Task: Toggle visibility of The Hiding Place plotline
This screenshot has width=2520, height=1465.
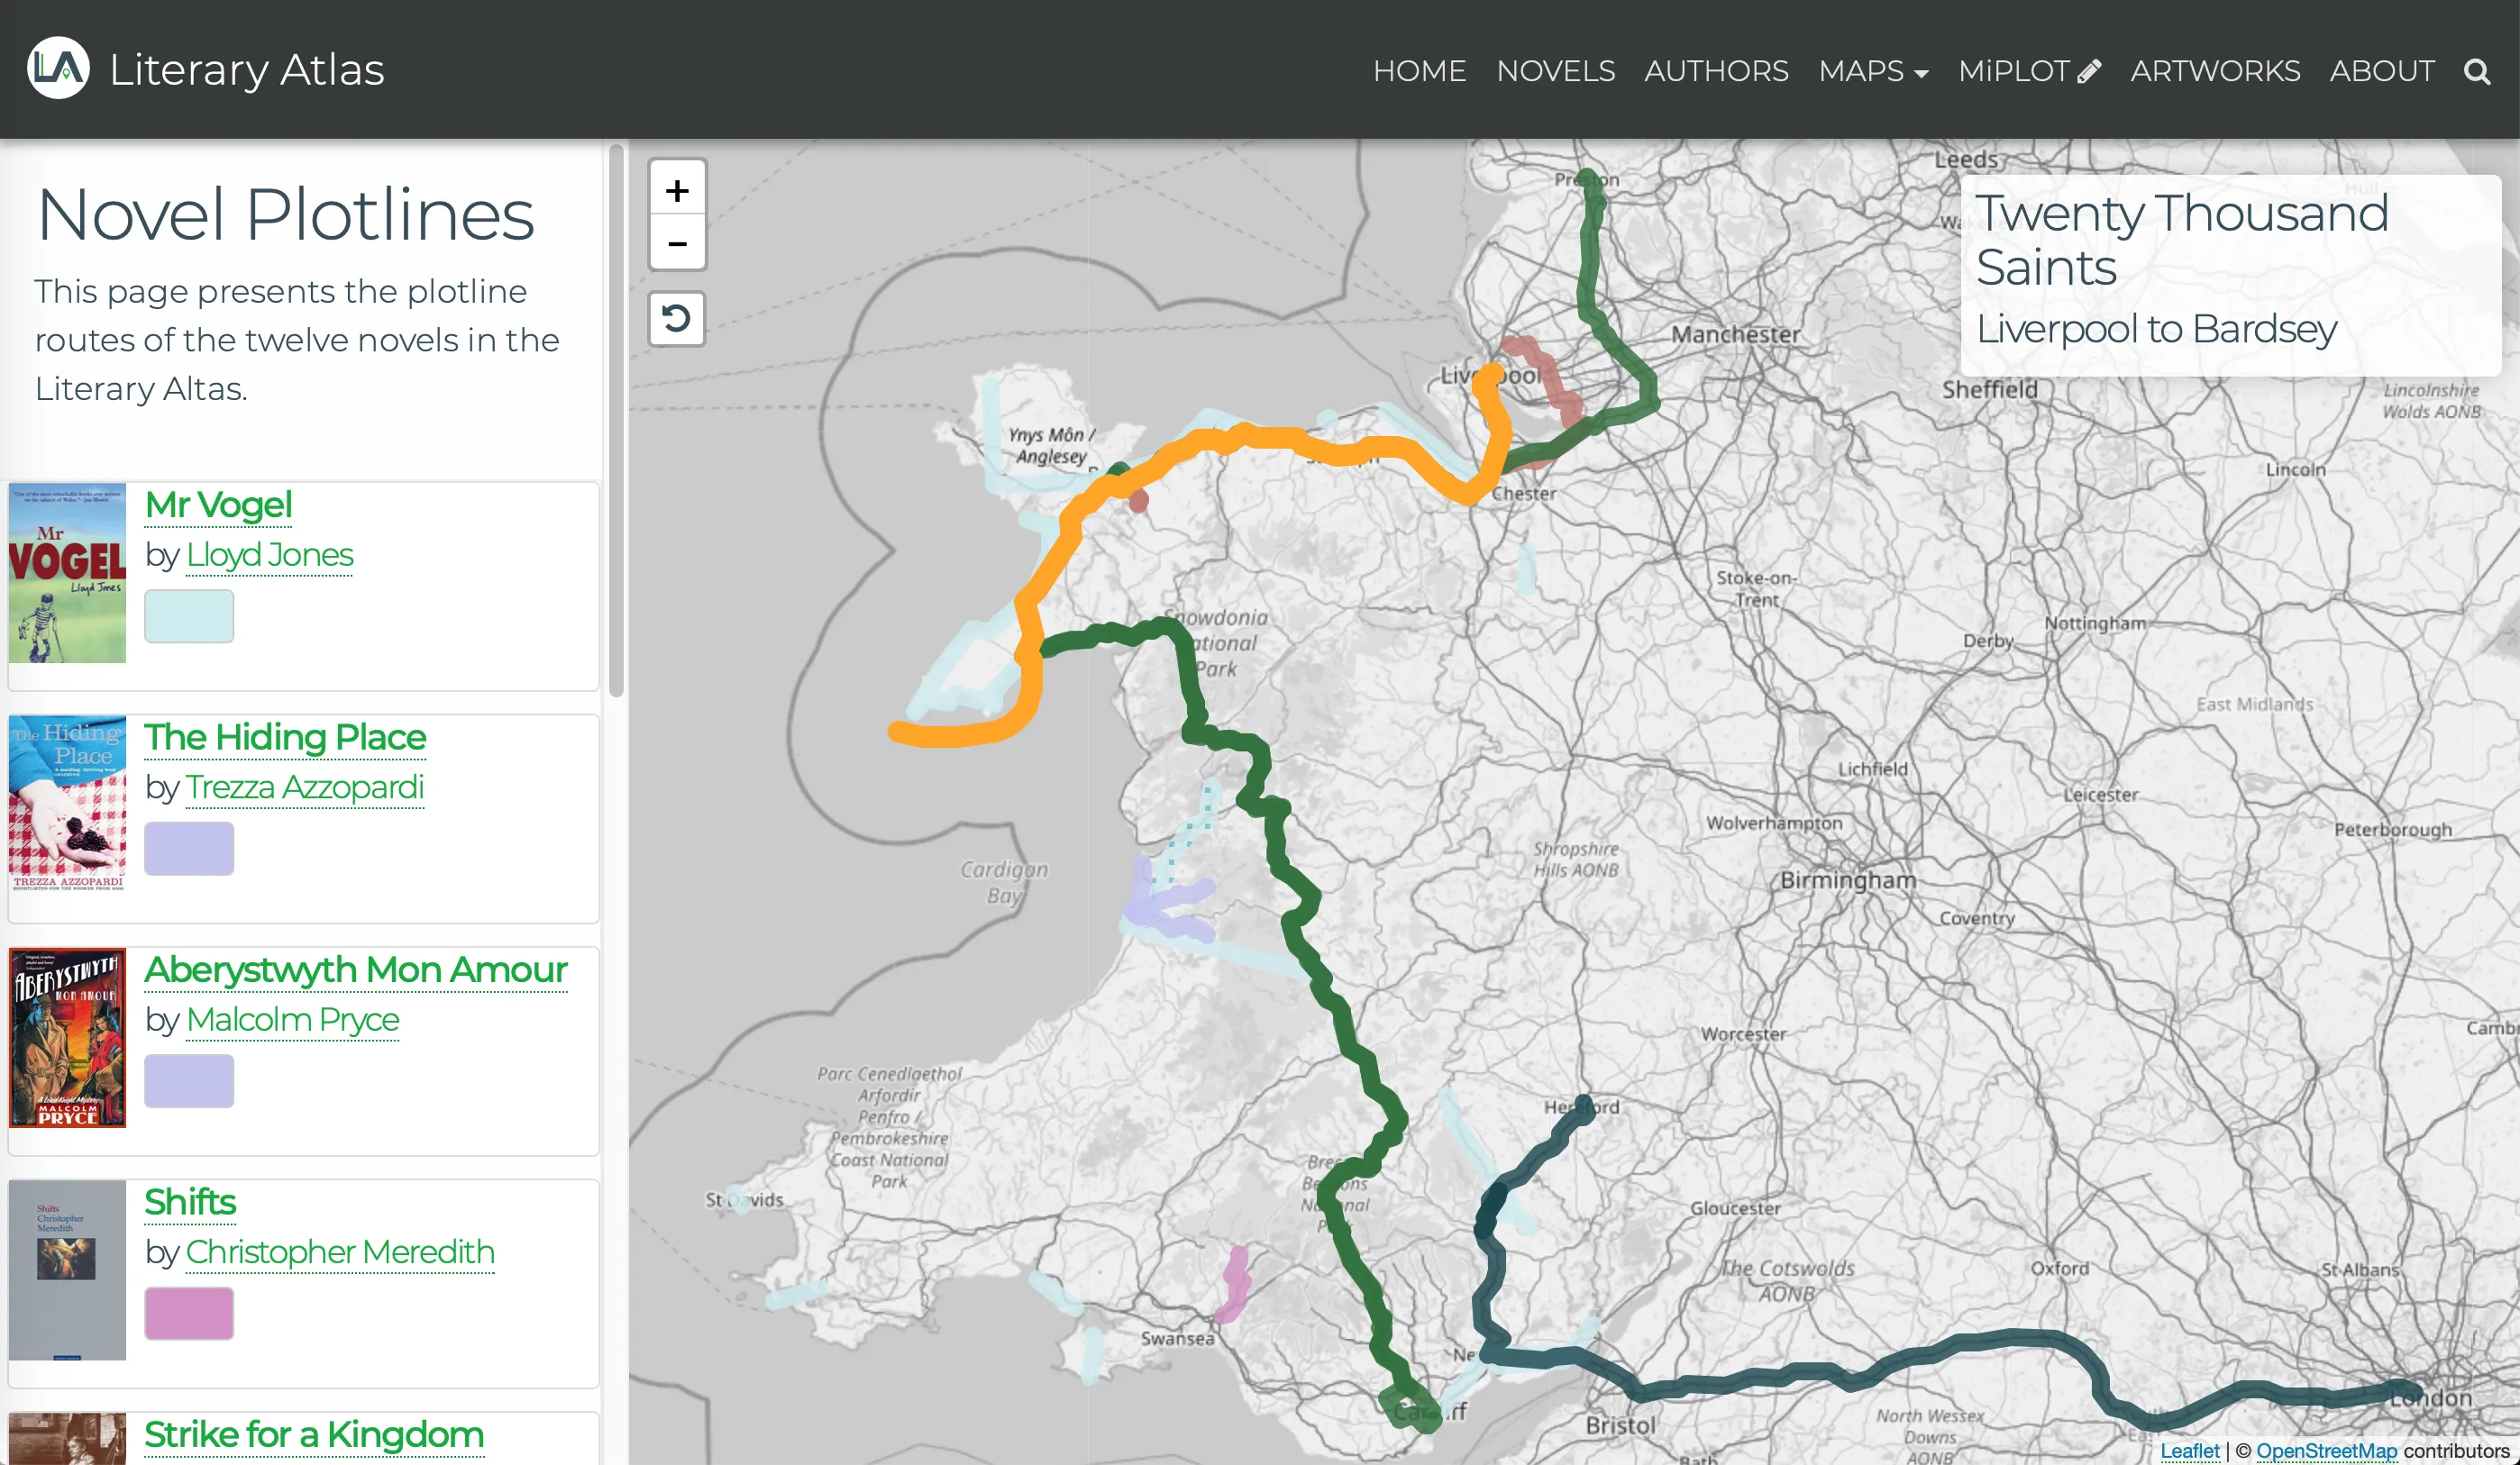Action: tap(188, 850)
